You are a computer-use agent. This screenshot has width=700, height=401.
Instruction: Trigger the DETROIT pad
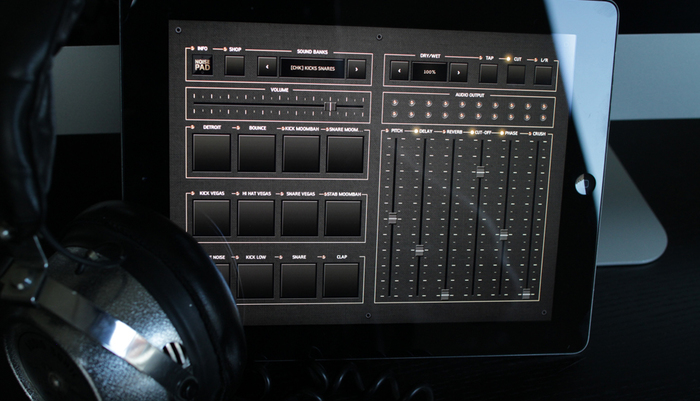(212, 153)
